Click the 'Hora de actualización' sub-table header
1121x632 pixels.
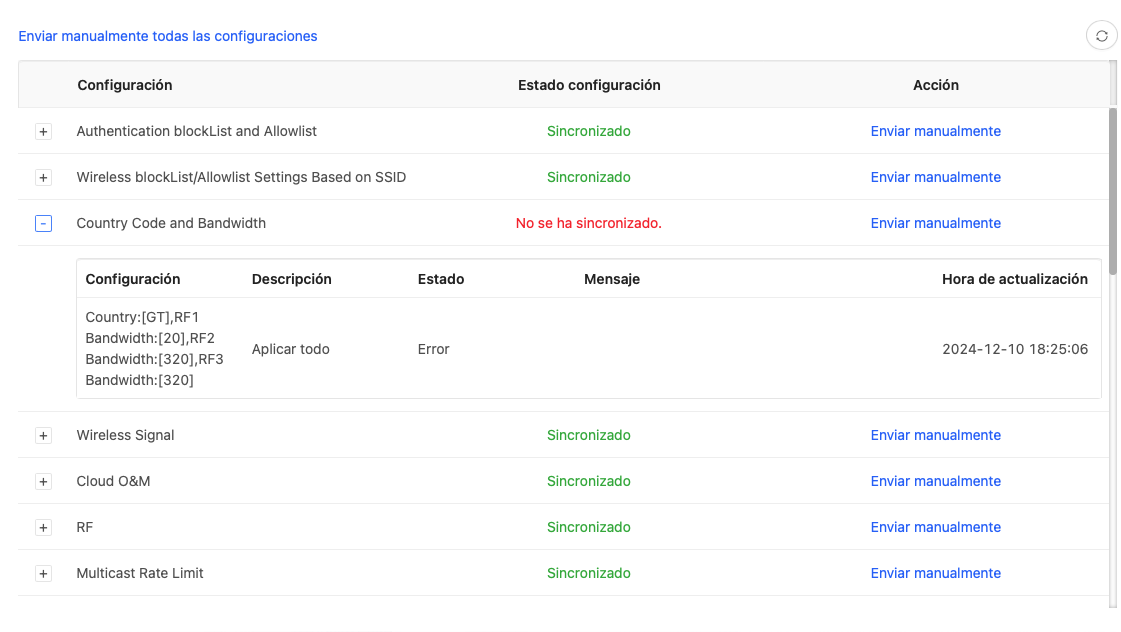pos(1014,279)
